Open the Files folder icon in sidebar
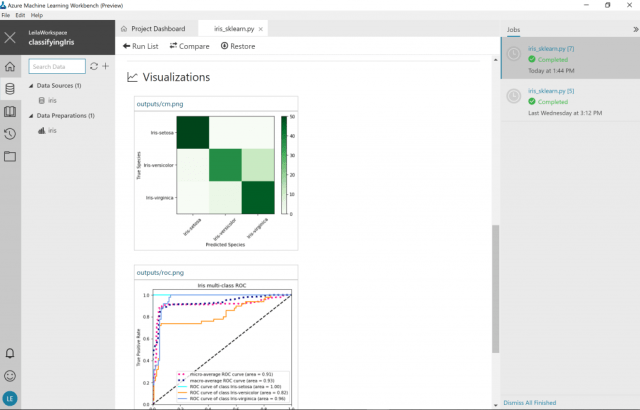 click(10, 156)
